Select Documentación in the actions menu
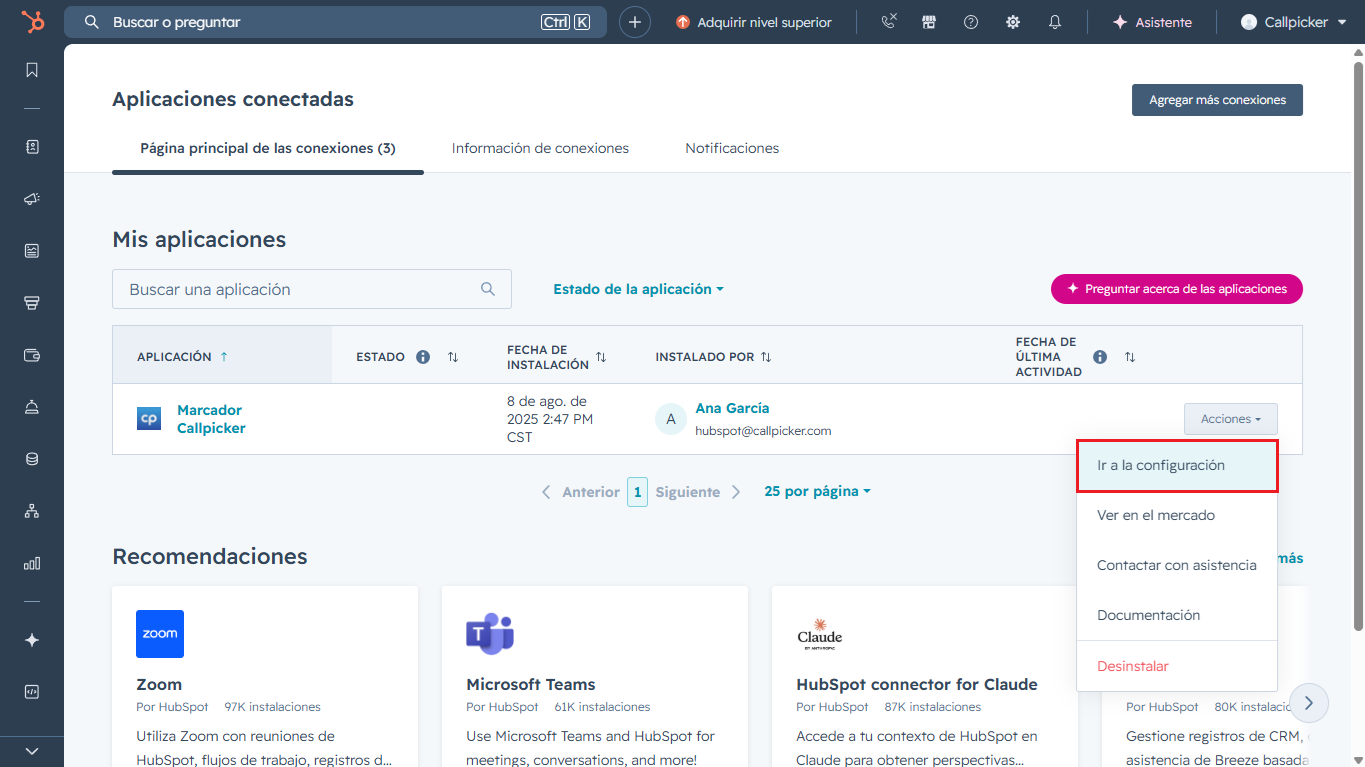Image resolution: width=1365 pixels, height=767 pixels. [x=1177, y=615]
